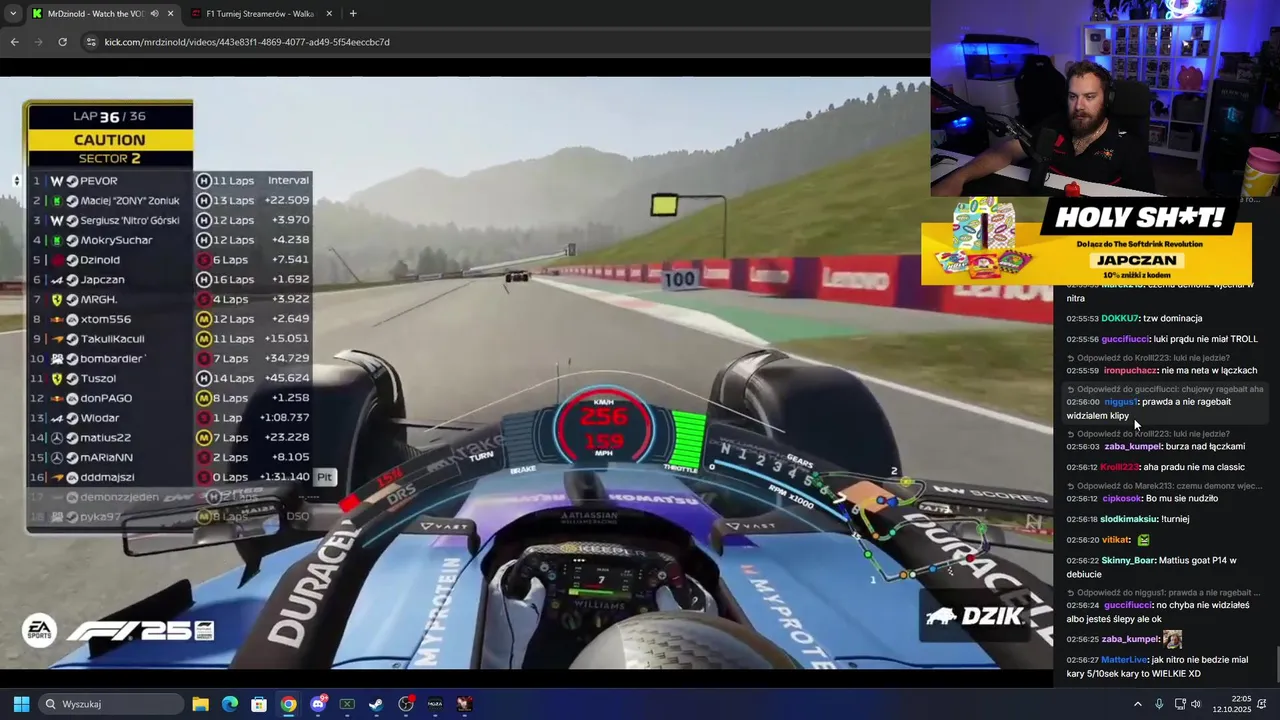Go forward in the browser history
This screenshot has width=1280, height=720.
(x=38, y=42)
